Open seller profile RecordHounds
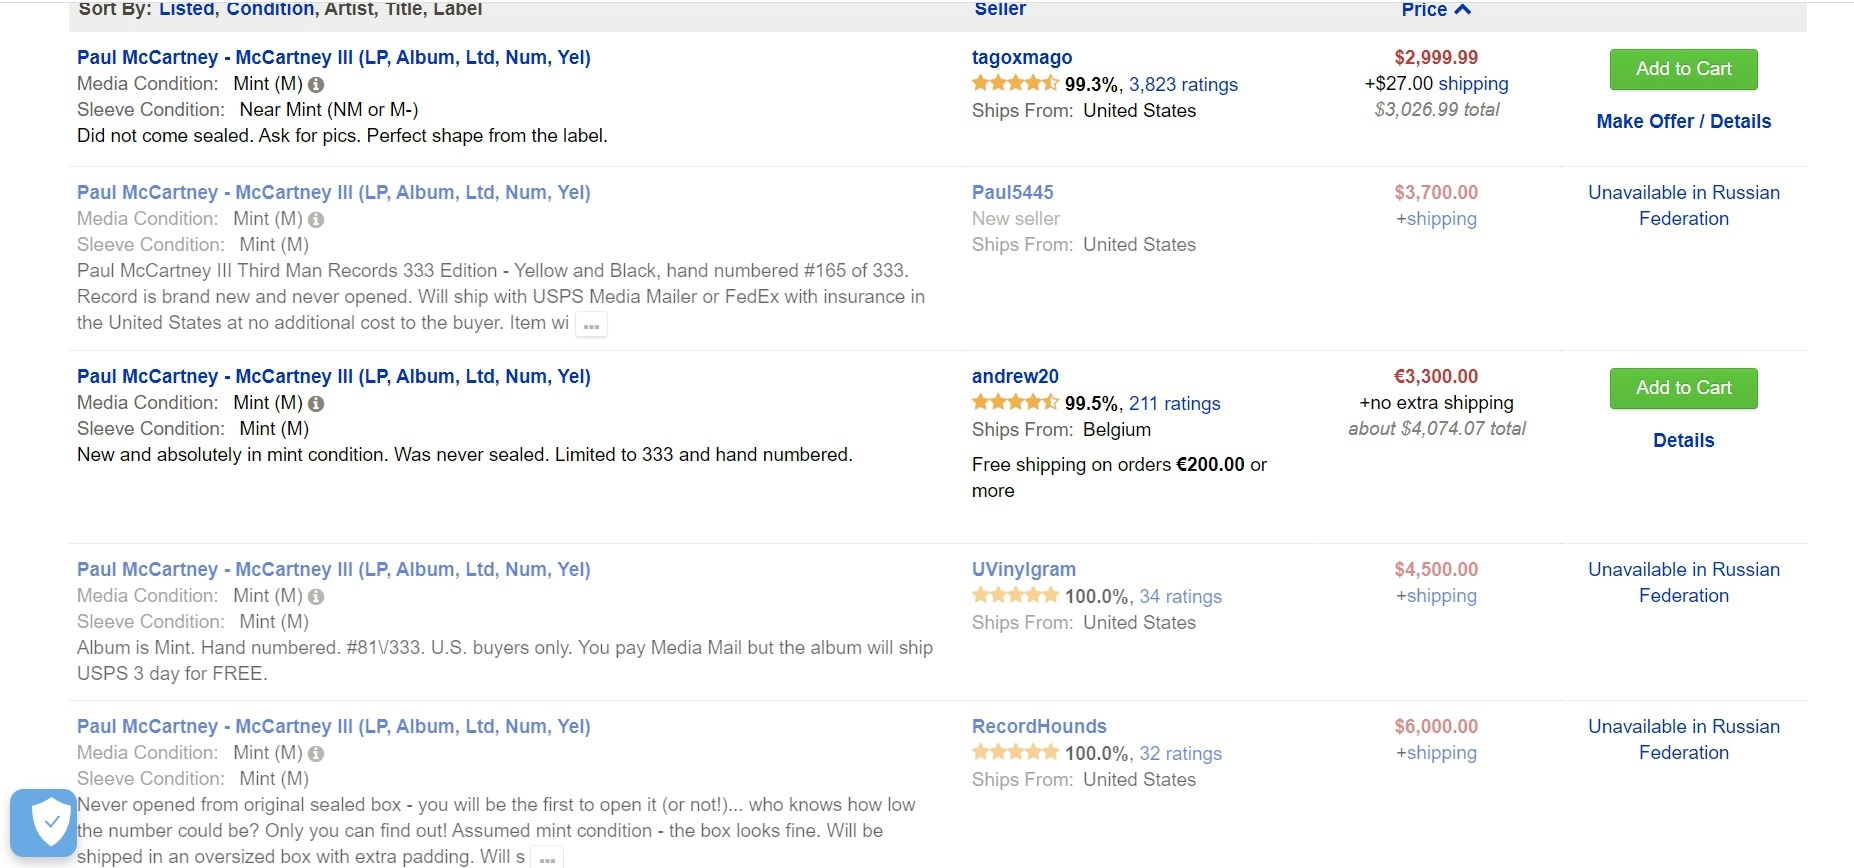Image resolution: width=1854 pixels, height=868 pixels. click(1039, 726)
